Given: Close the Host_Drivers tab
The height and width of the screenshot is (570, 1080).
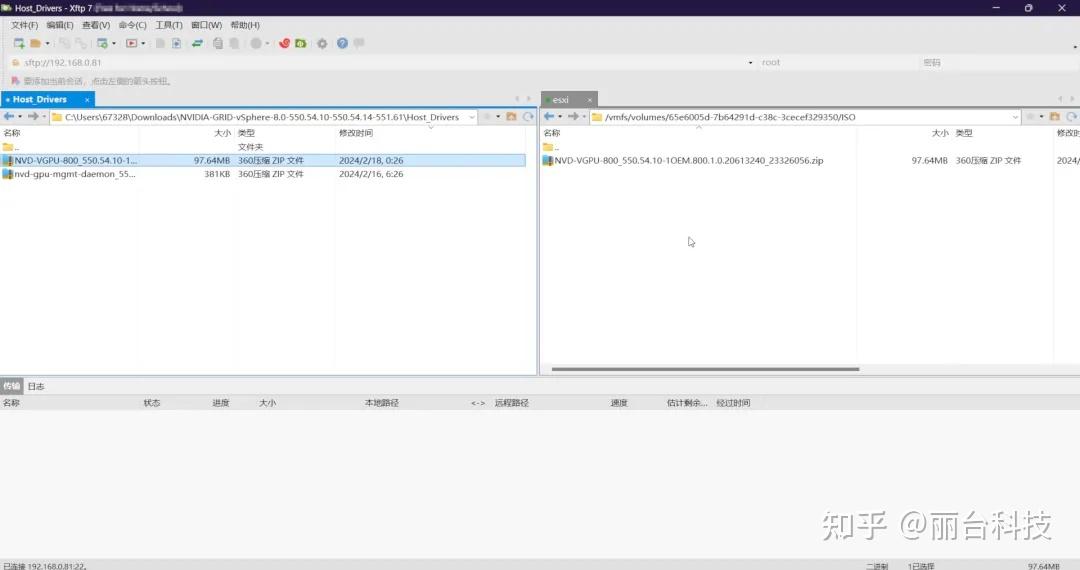Looking at the screenshot, I should [87, 100].
